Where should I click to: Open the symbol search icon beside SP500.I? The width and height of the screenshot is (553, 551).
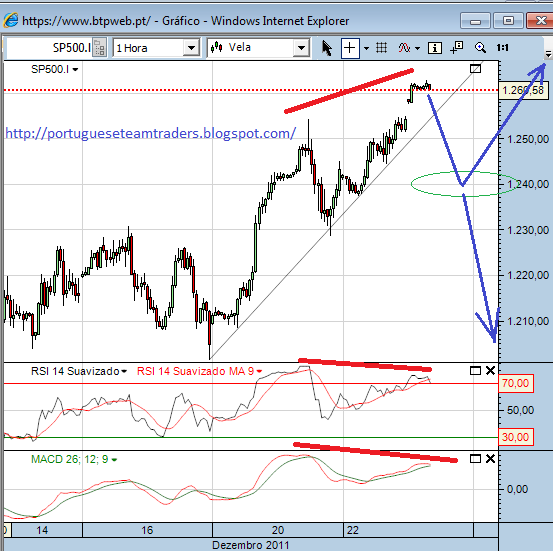point(99,48)
